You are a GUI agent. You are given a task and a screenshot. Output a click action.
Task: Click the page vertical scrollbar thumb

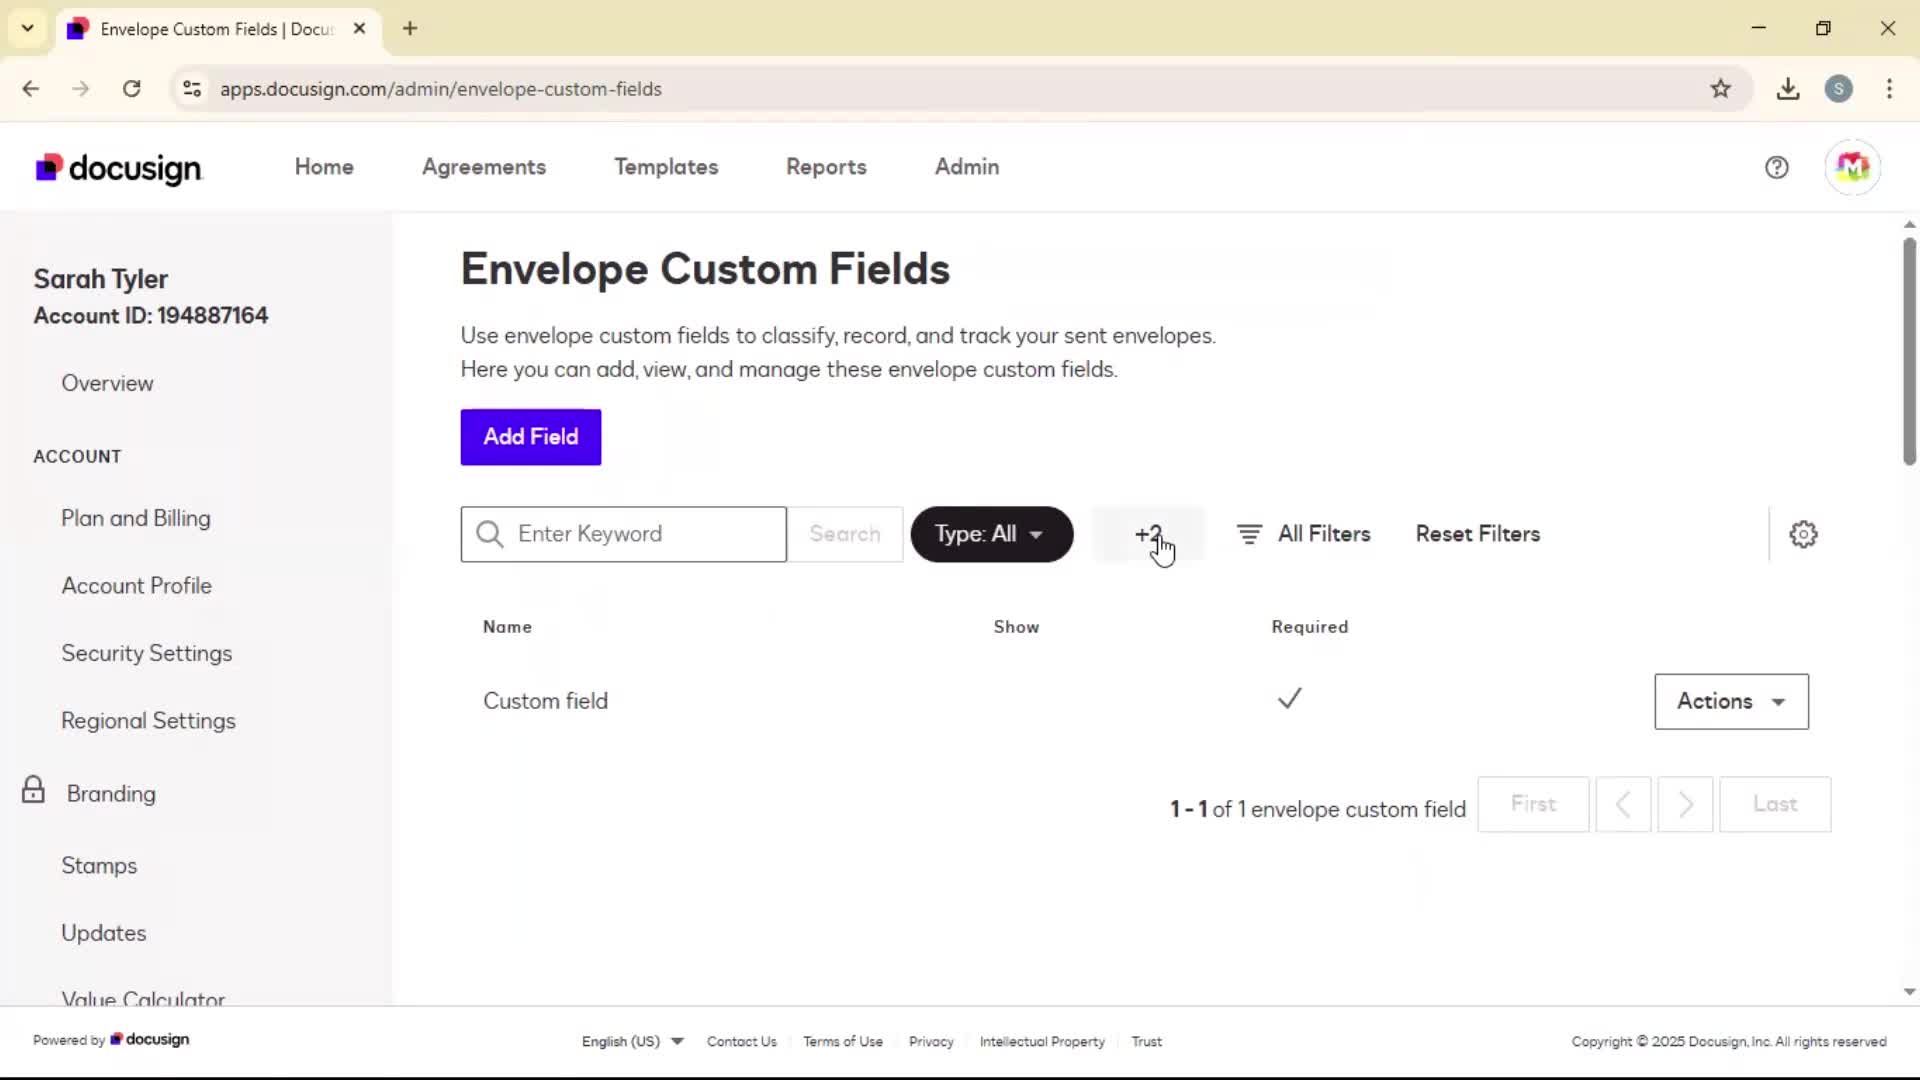pyautogui.click(x=1909, y=350)
